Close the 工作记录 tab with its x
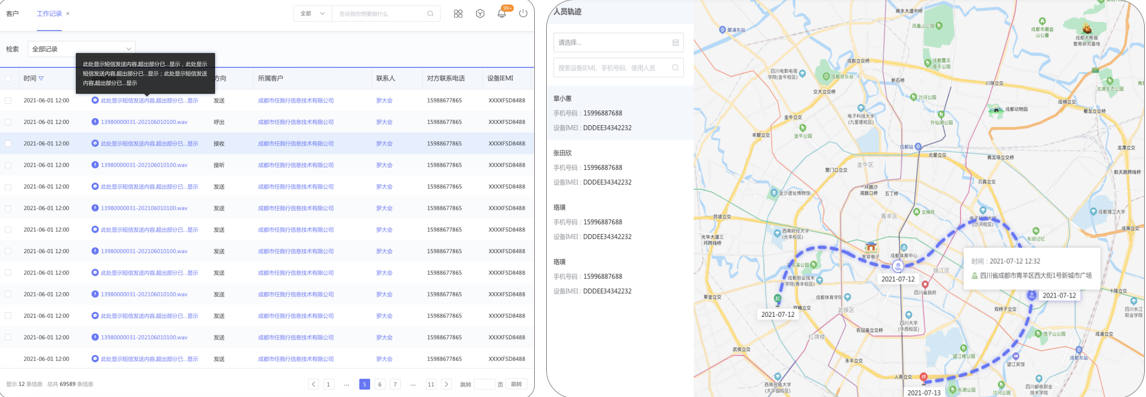Screen dimensions: 1146x397 click(68, 14)
